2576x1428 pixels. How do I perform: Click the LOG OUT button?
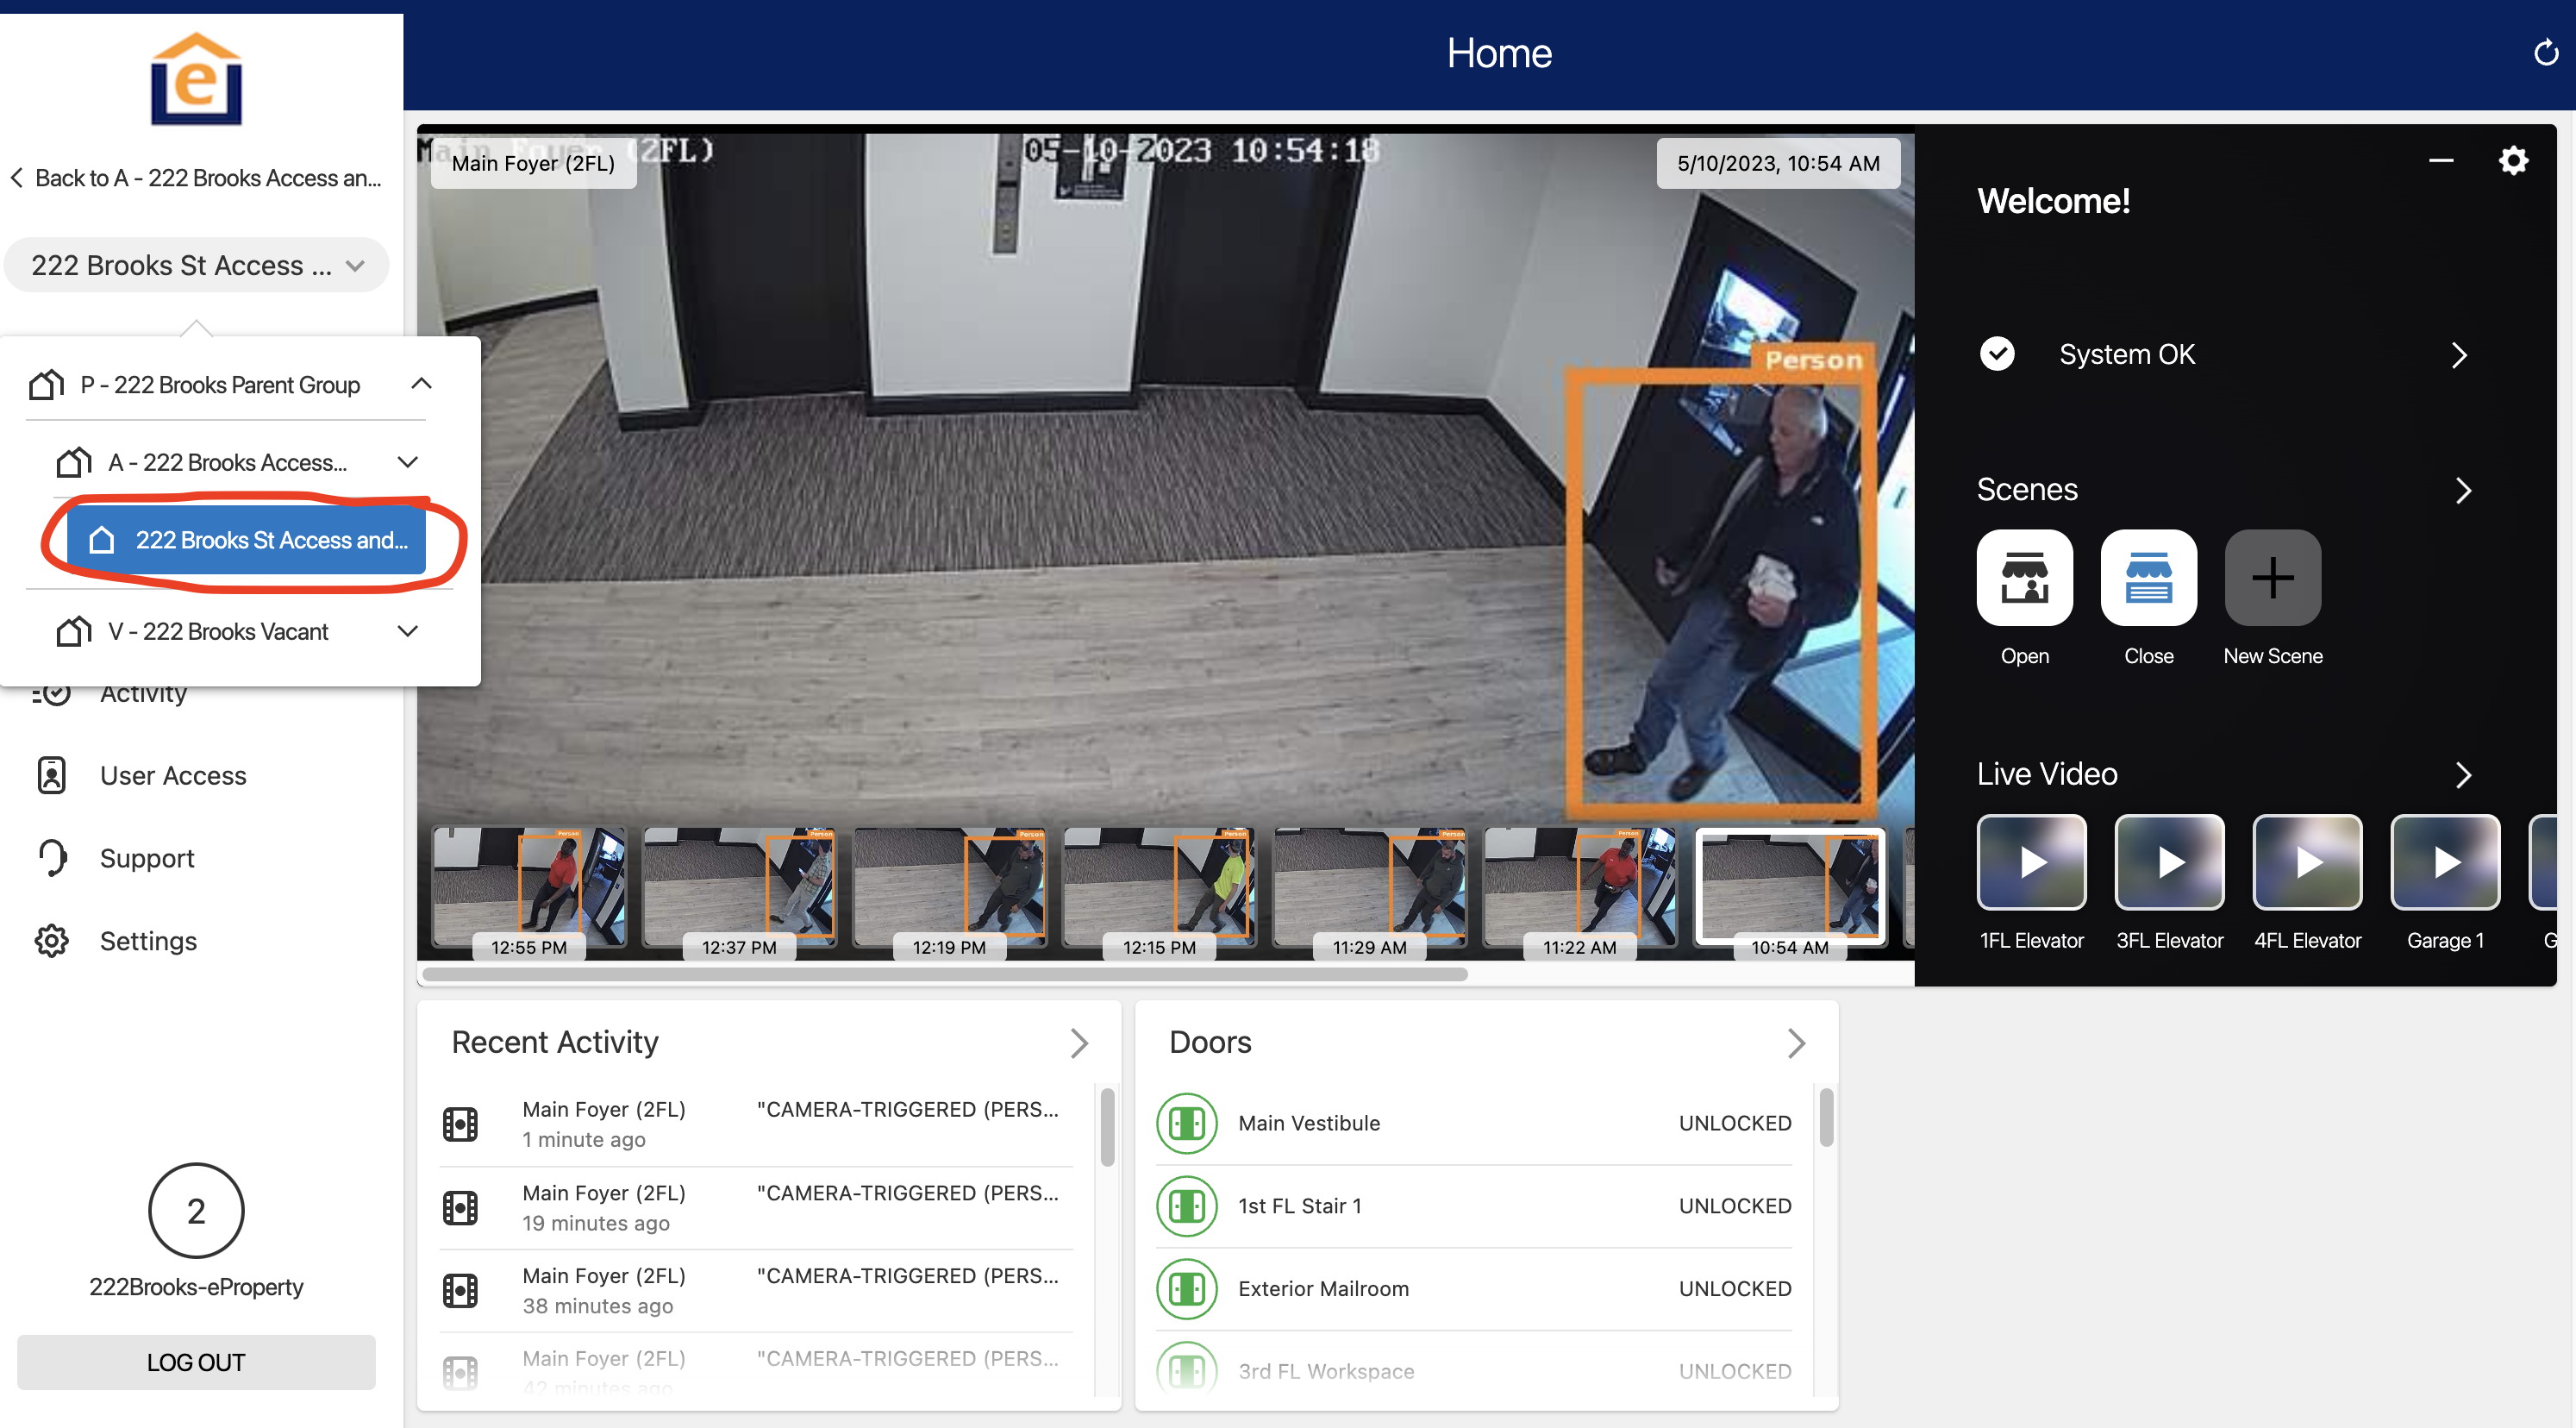(196, 1362)
